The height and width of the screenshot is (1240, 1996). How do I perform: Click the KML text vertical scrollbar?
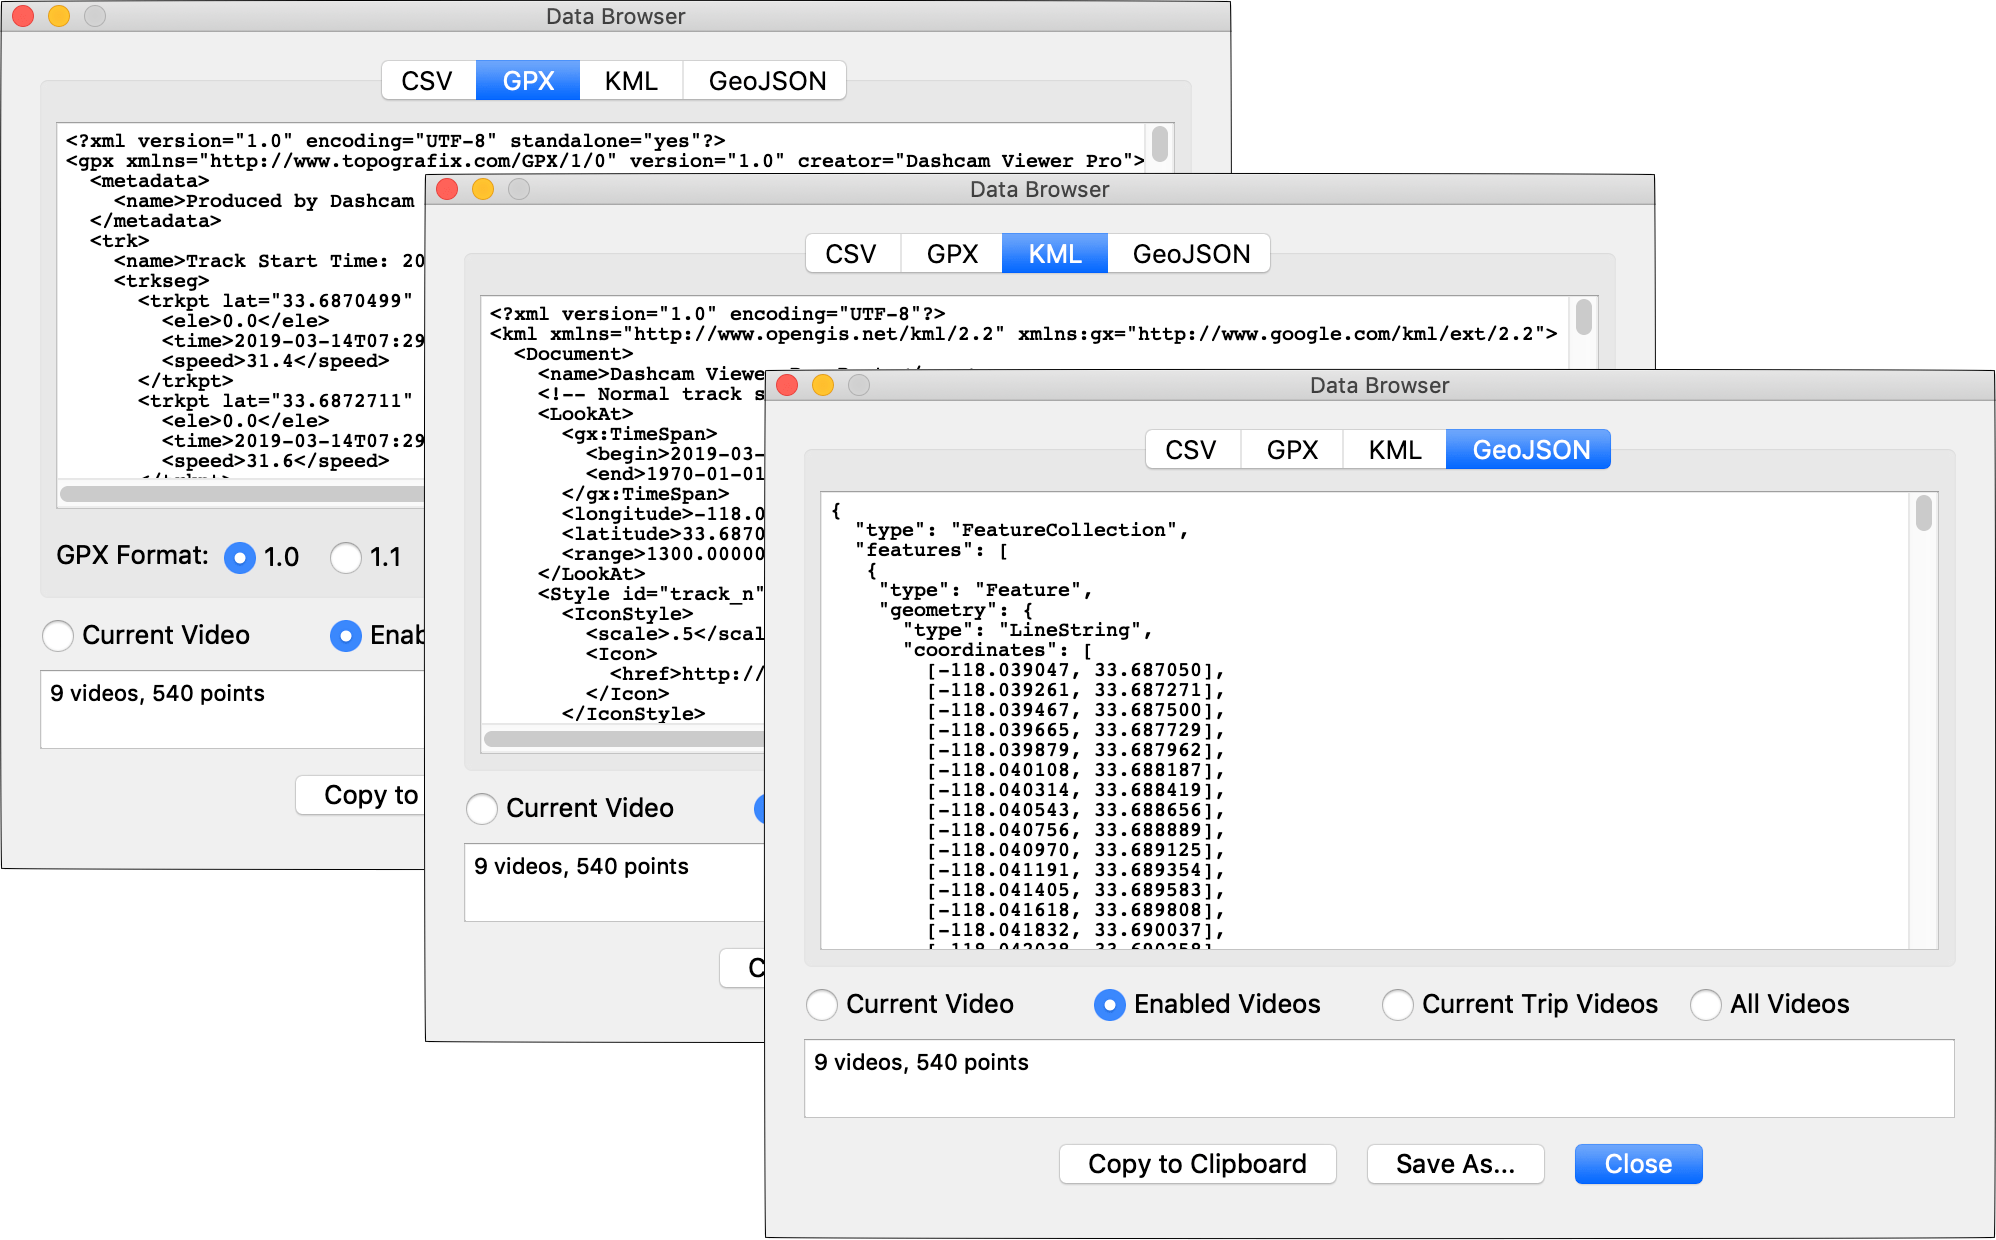[x=1584, y=317]
